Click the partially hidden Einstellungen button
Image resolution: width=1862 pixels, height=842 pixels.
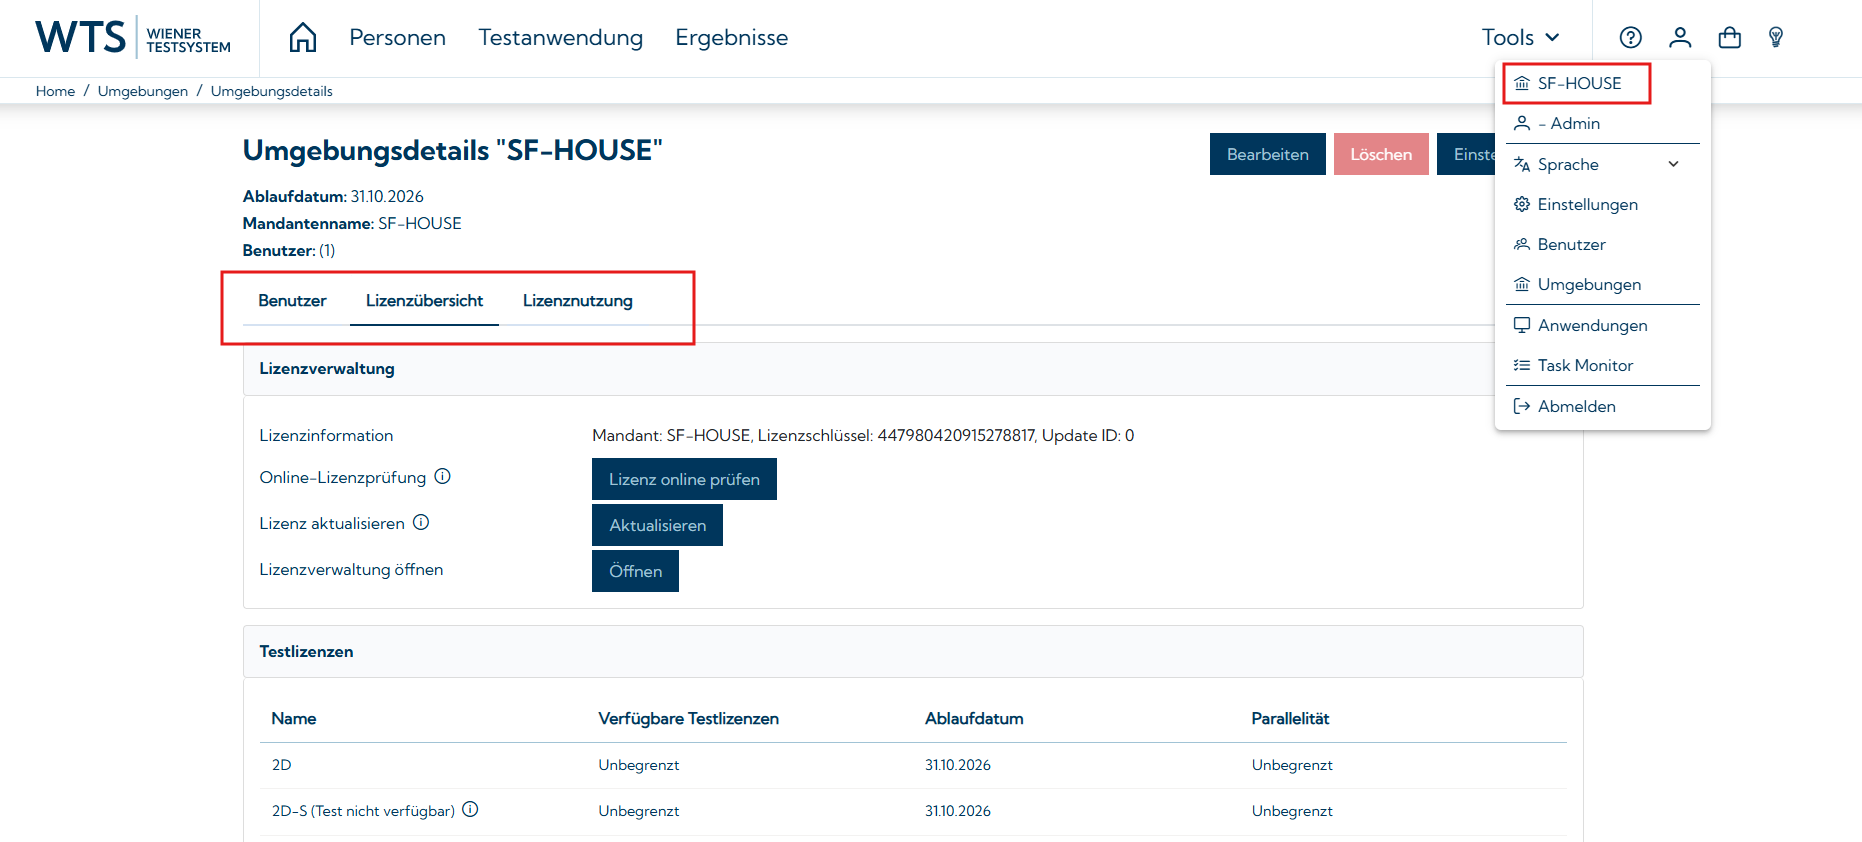click(x=1466, y=154)
